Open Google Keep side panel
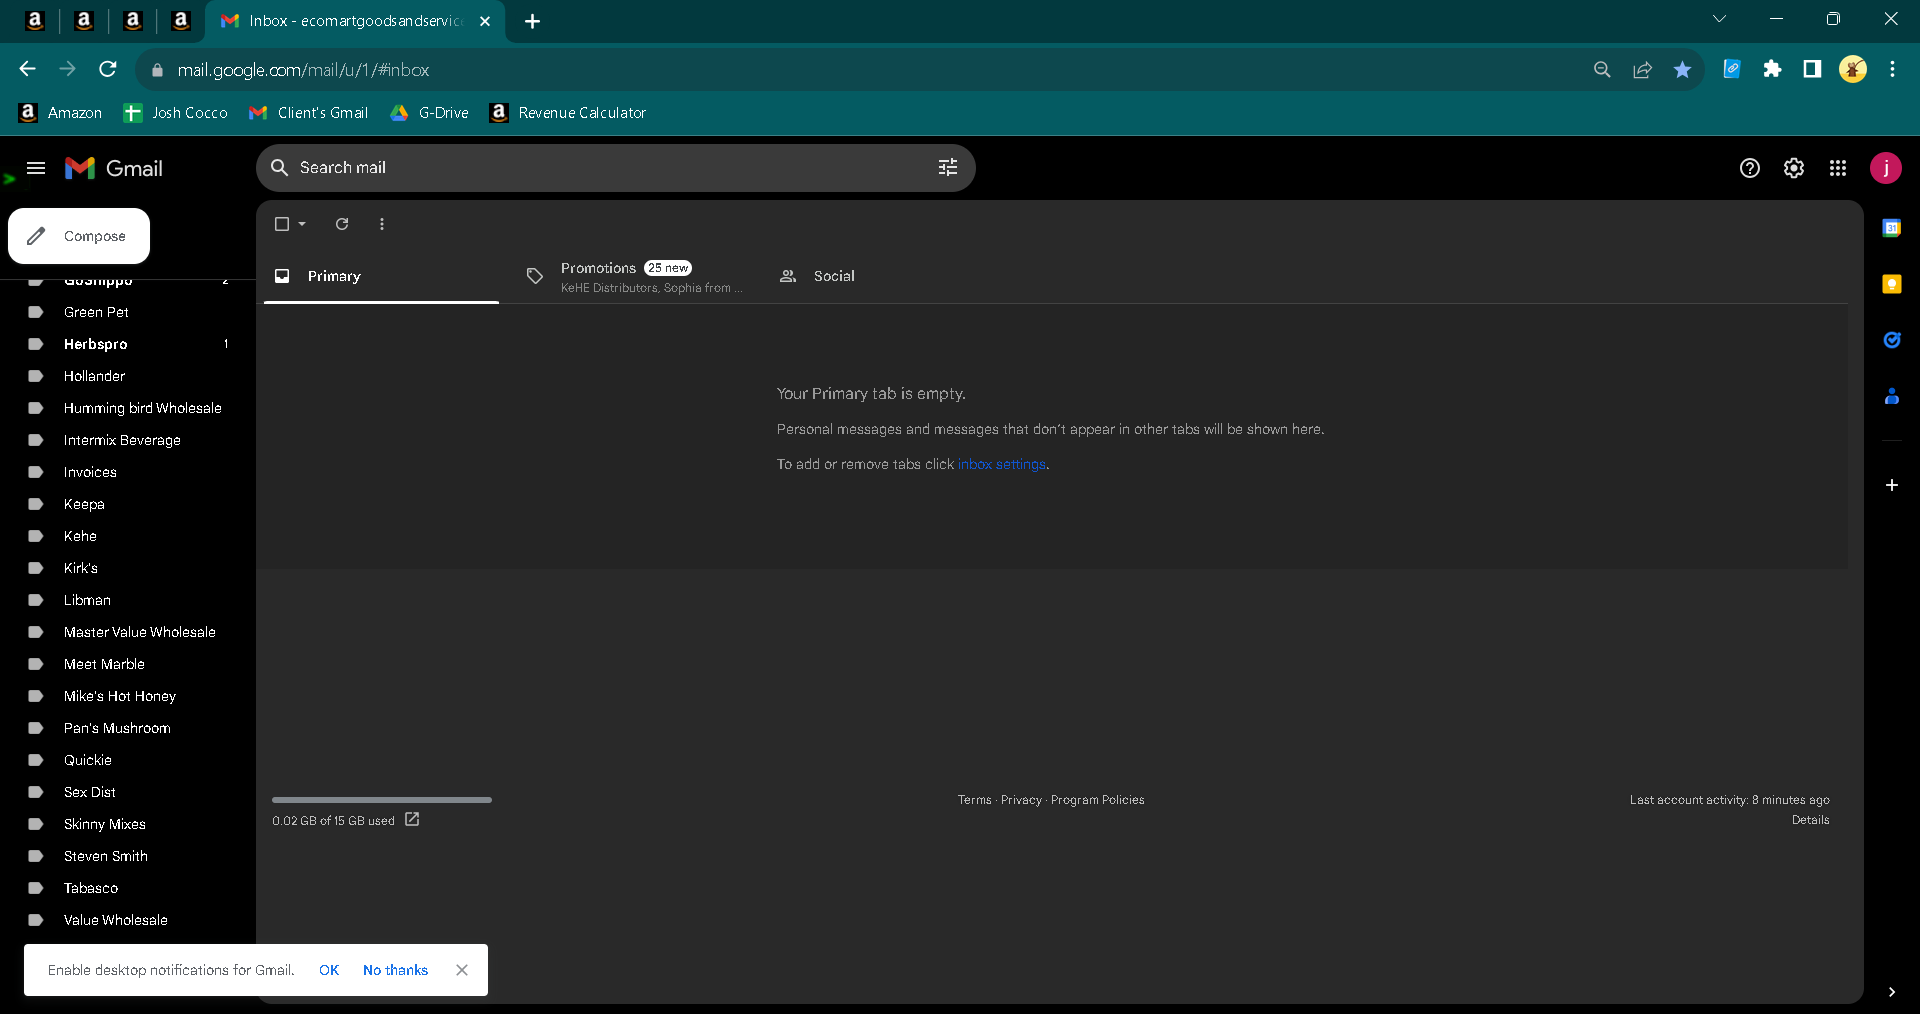The width and height of the screenshot is (1920, 1014). tap(1892, 284)
